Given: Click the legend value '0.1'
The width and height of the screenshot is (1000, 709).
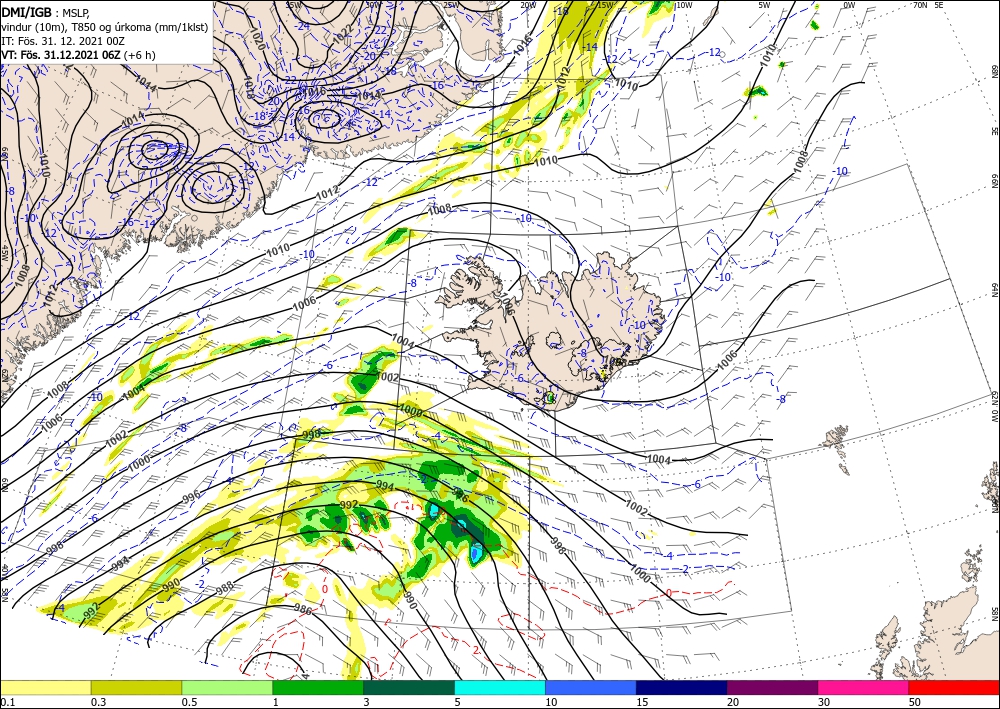Looking at the screenshot, I should [x=7, y=702].
